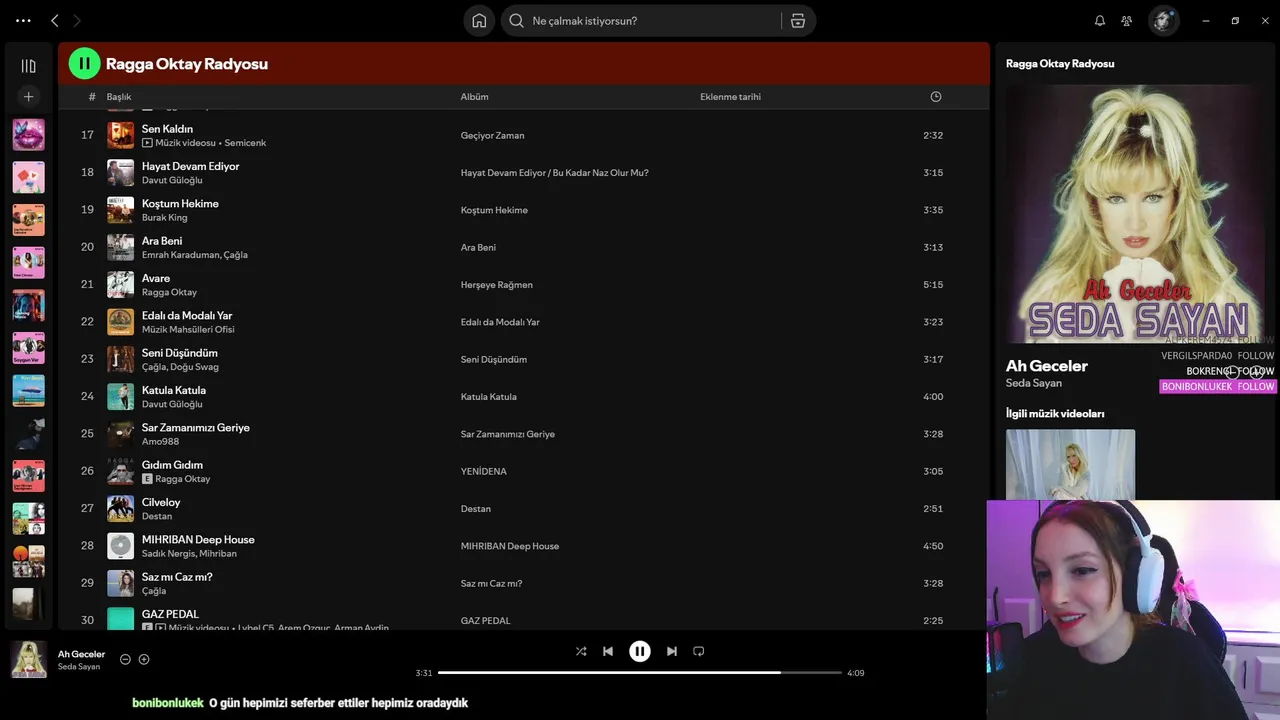Open artist Amo988
This screenshot has width=1280, height=720.
160,442
